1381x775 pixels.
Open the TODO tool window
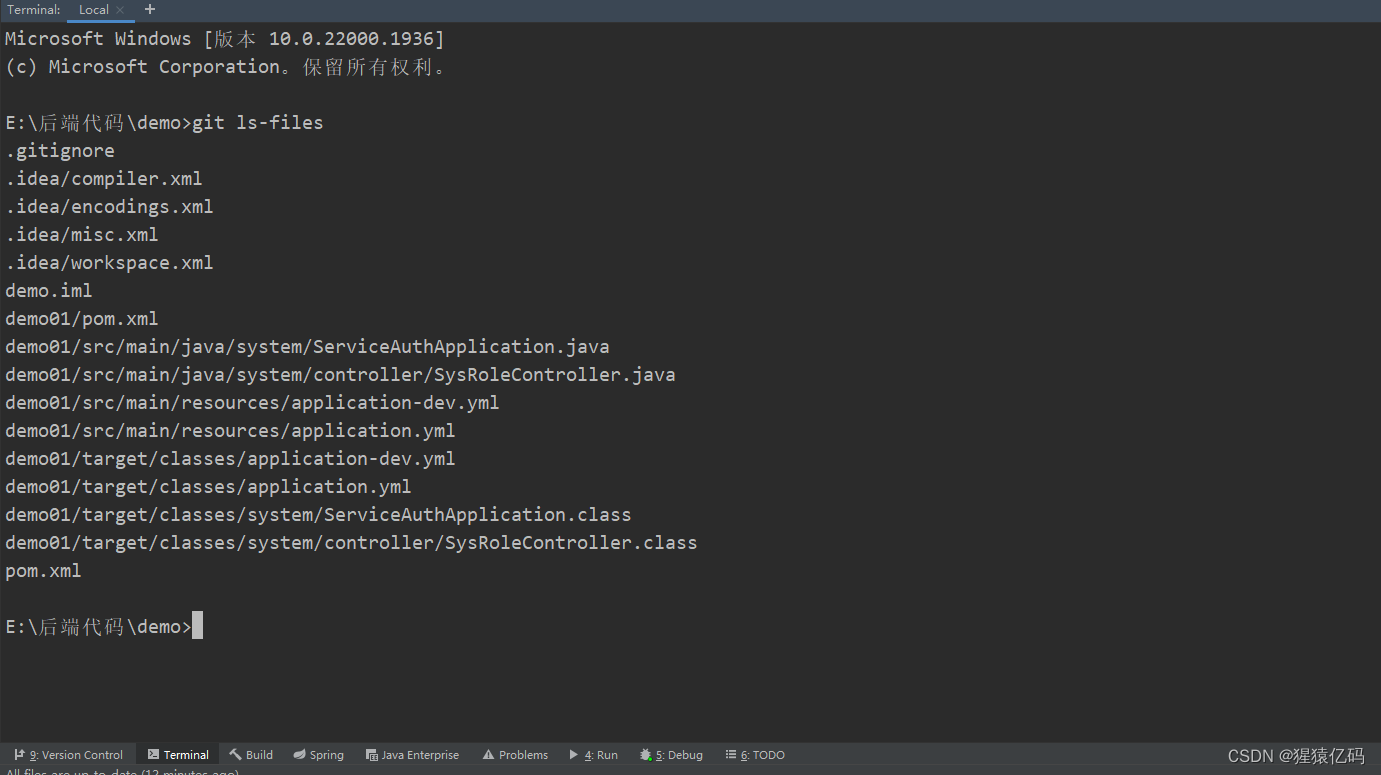coord(755,755)
